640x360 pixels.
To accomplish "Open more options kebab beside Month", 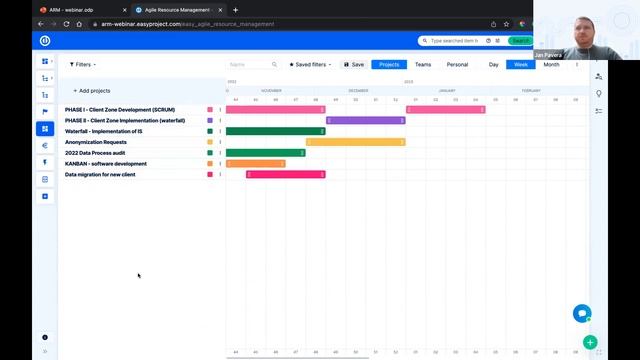I will [577, 64].
